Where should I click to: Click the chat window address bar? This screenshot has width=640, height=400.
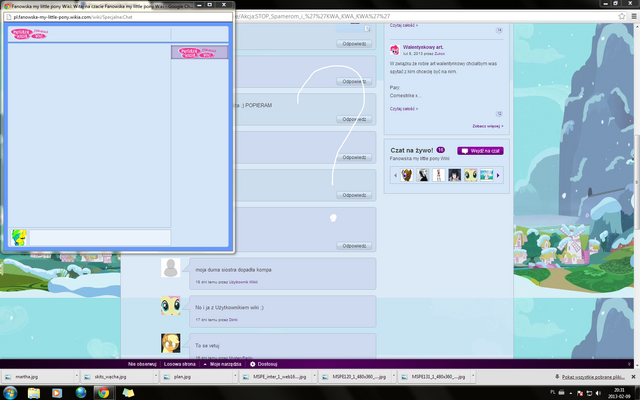tap(118, 17)
